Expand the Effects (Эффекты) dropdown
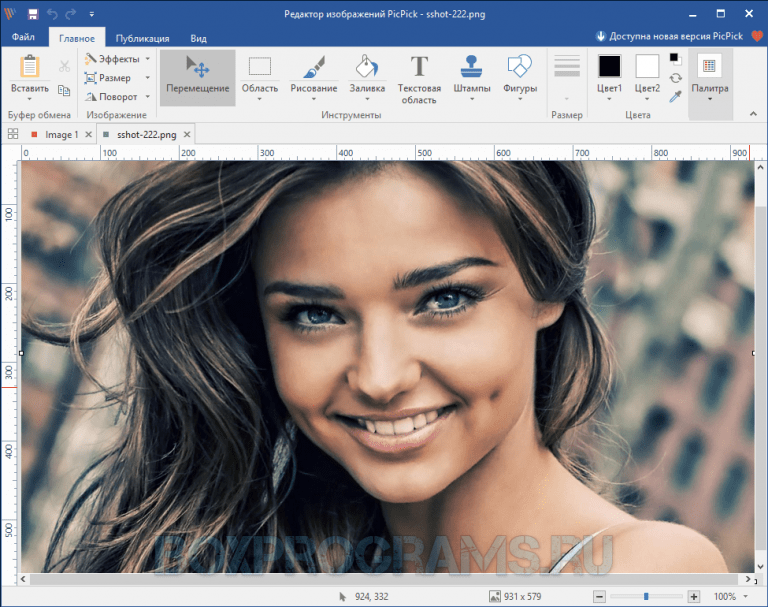This screenshot has height=607, width=768. pyautogui.click(x=118, y=59)
